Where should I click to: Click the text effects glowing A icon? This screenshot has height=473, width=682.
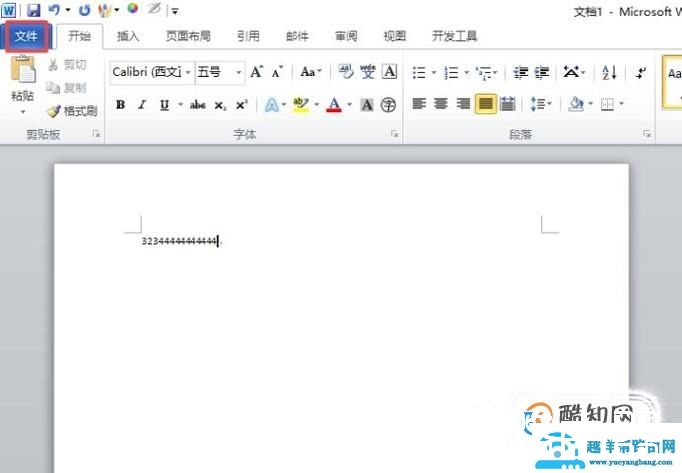click(x=271, y=105)
